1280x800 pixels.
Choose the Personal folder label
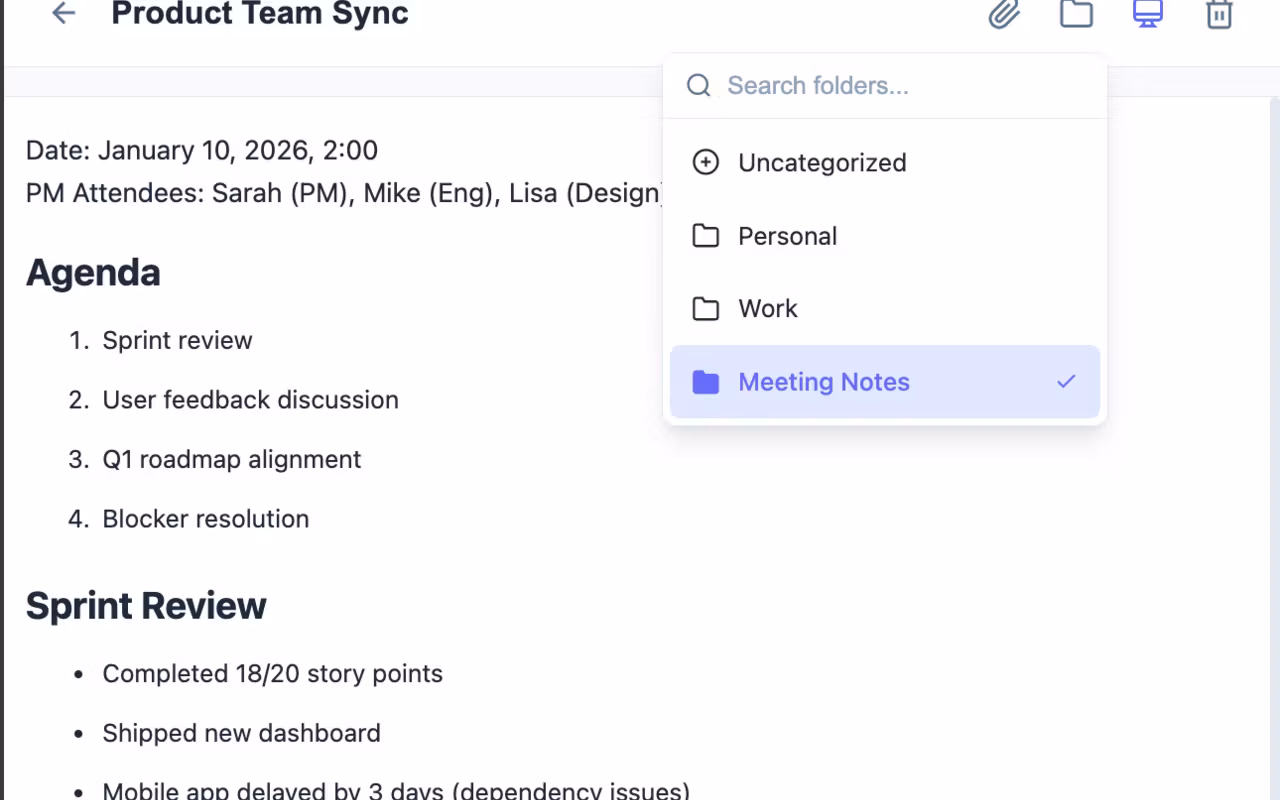(788, 236)
